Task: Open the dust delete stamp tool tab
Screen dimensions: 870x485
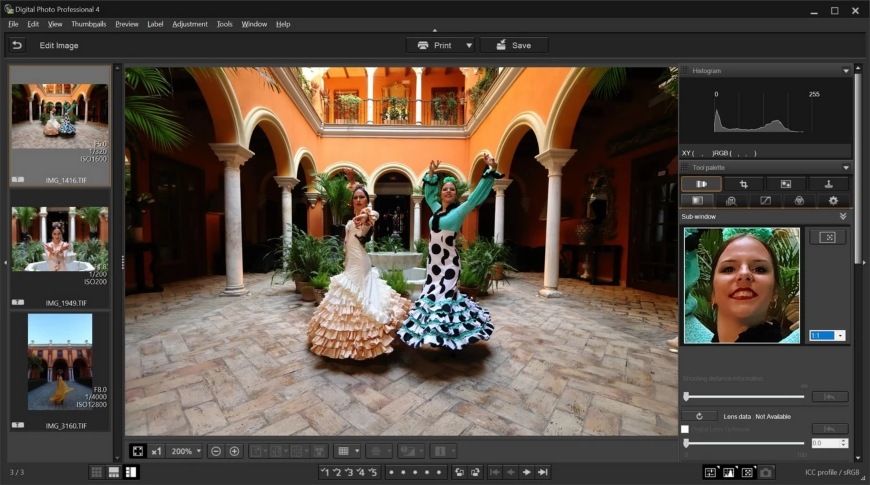Action: click(x=828, y=184)
